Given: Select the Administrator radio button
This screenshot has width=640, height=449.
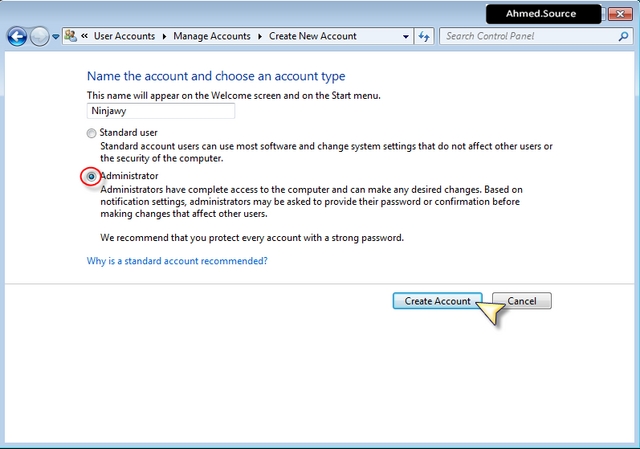Looking at the screenshot, I should [91, 176].
